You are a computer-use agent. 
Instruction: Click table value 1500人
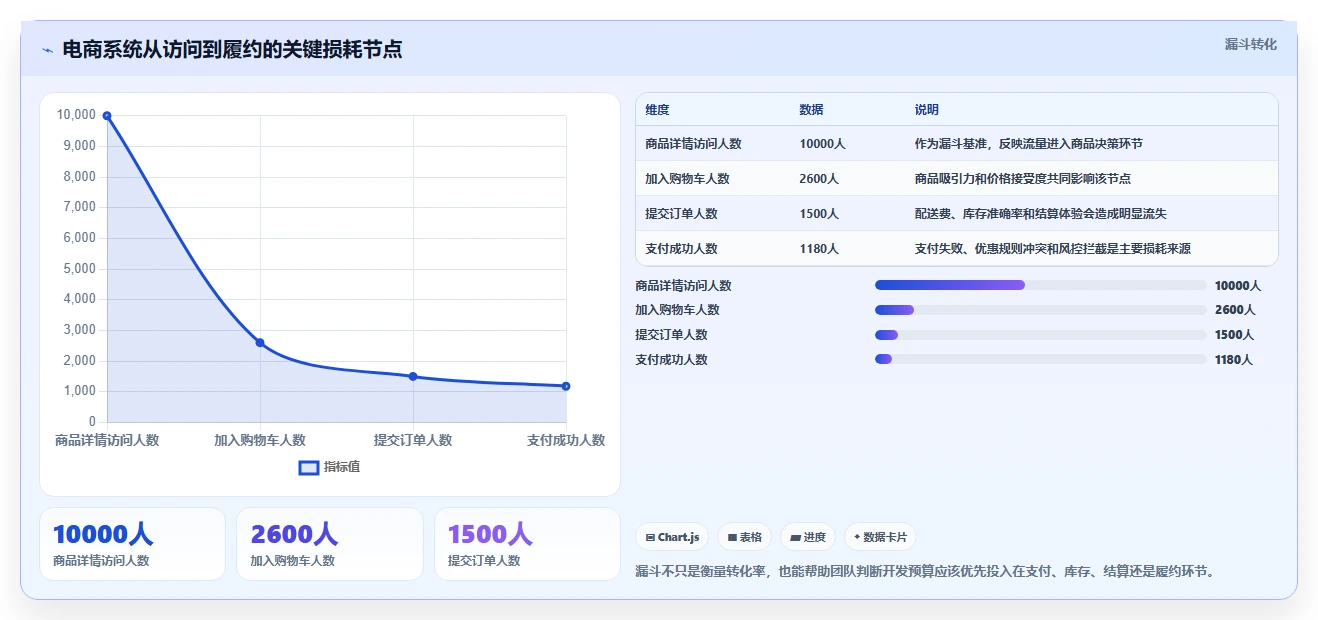click(819, 214)
